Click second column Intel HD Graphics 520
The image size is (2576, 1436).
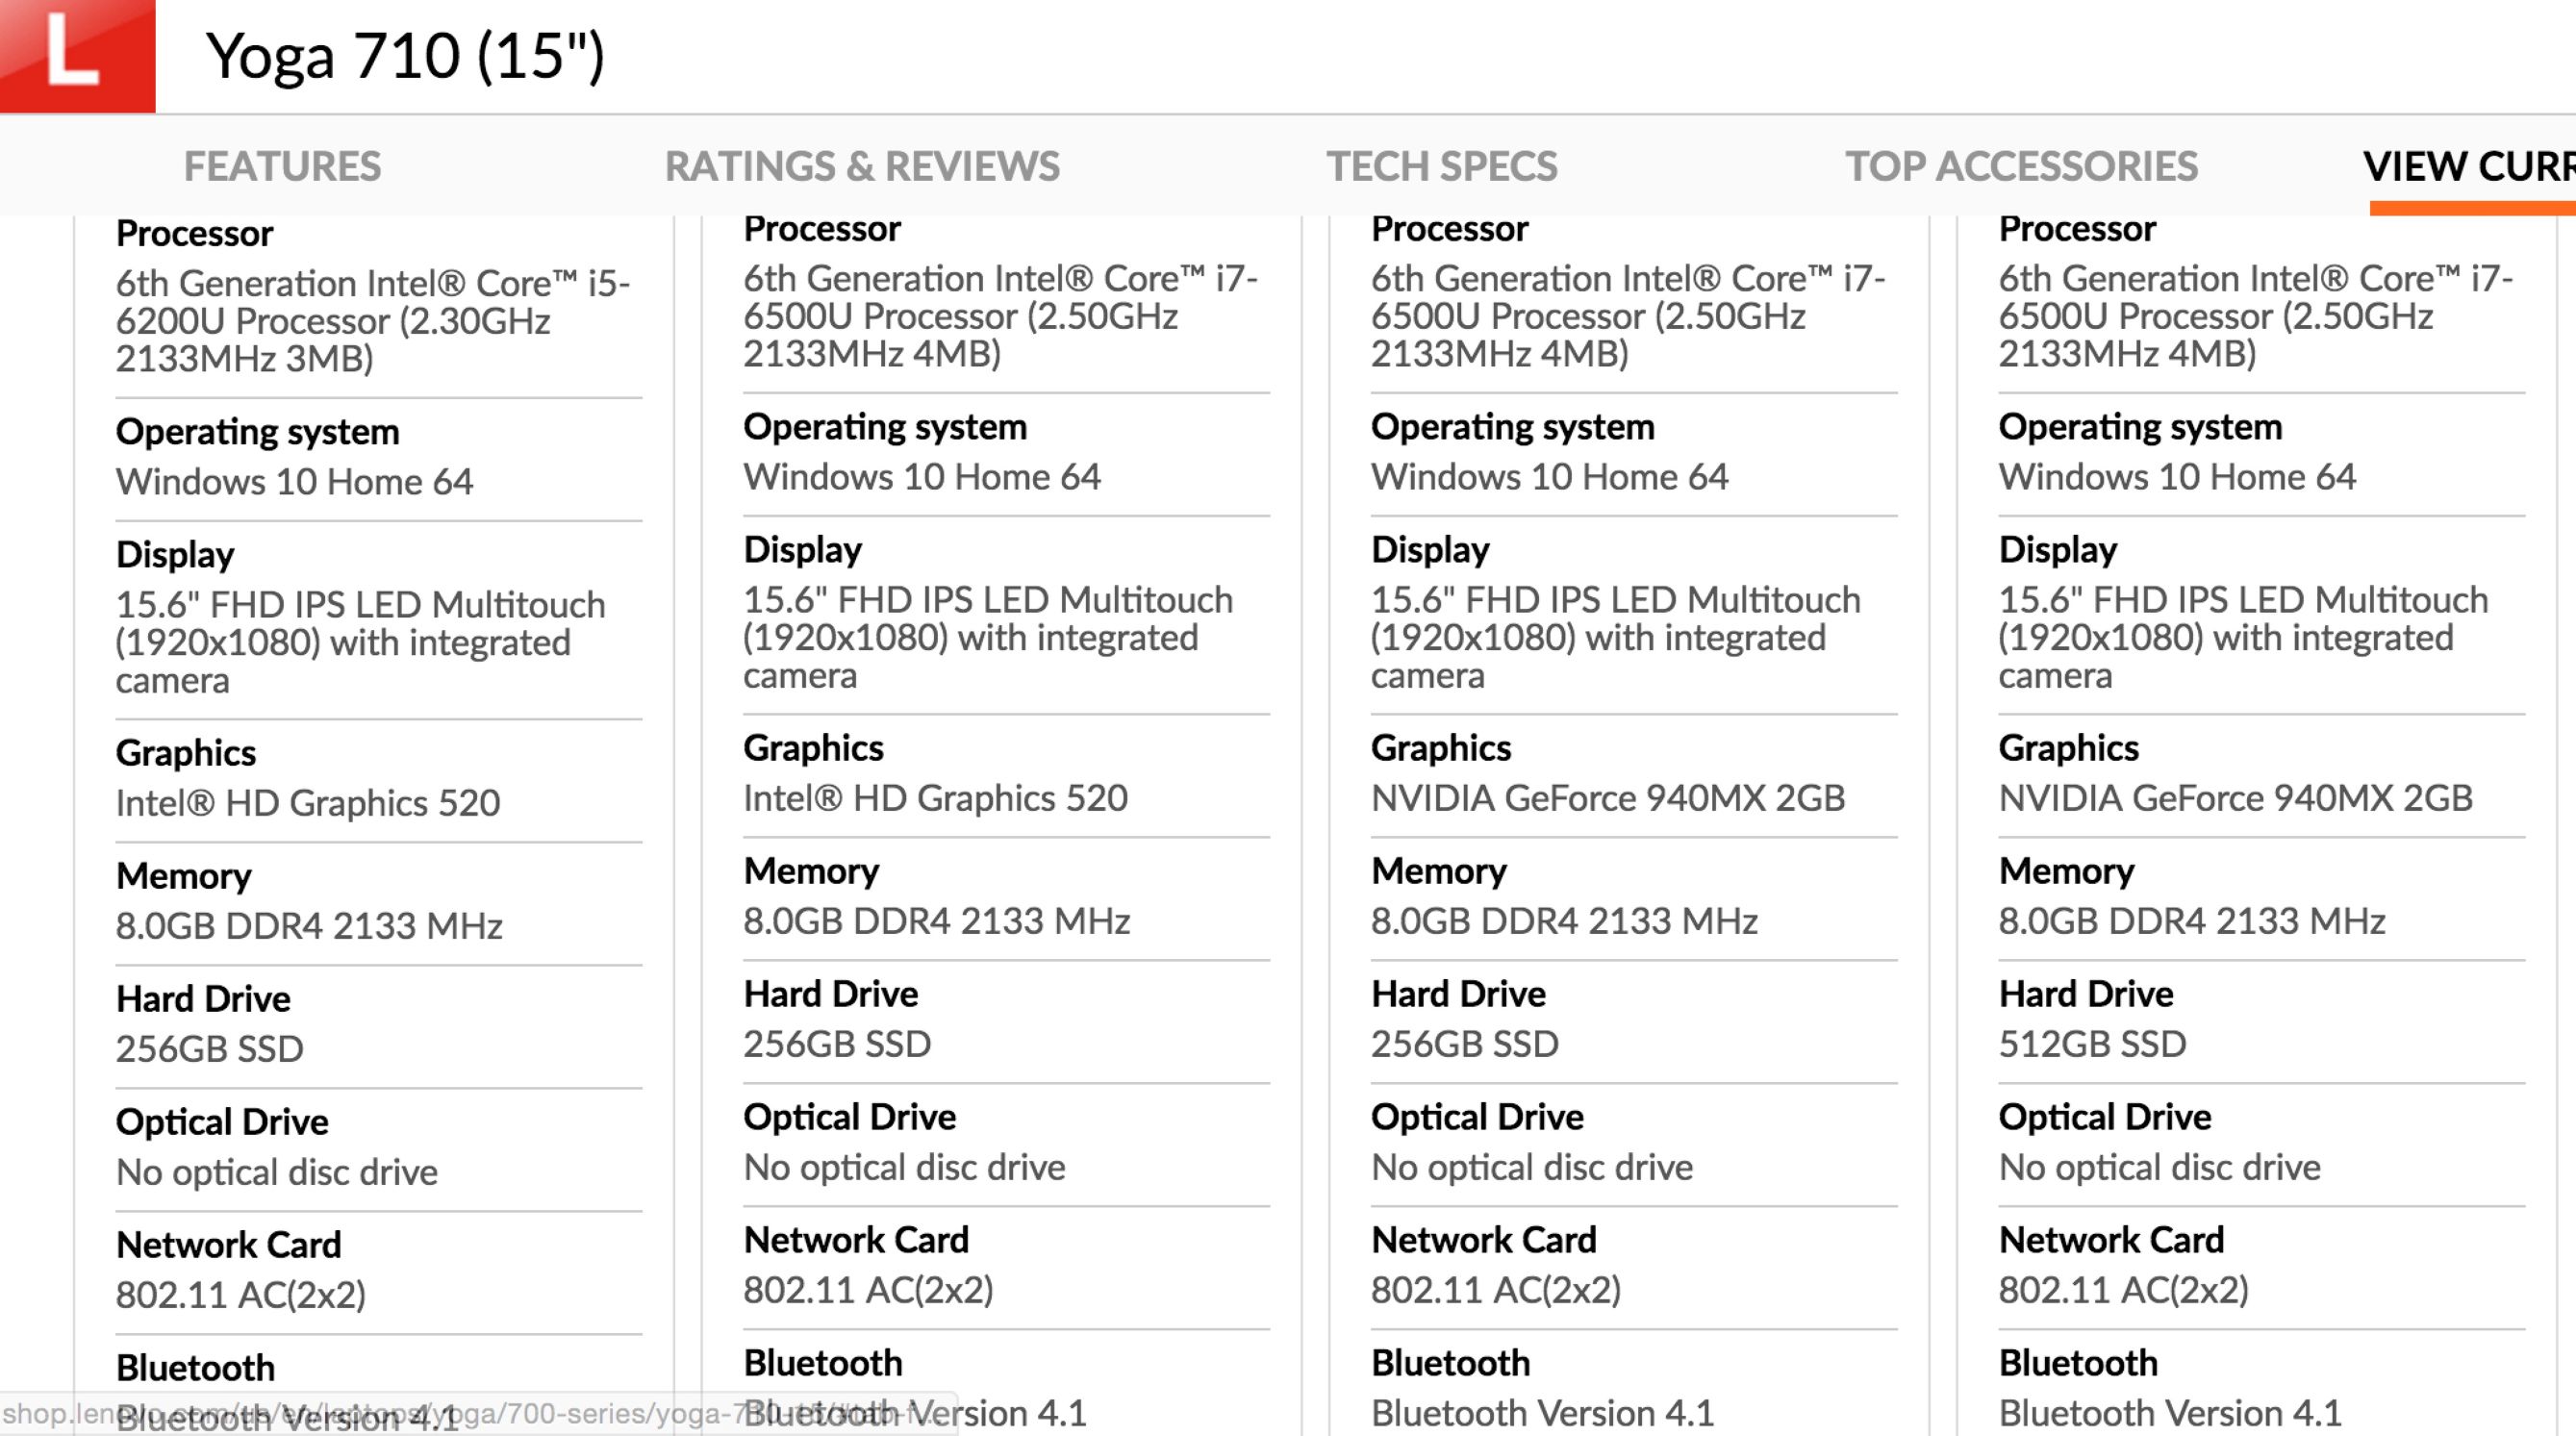click(x=935, y=798)
